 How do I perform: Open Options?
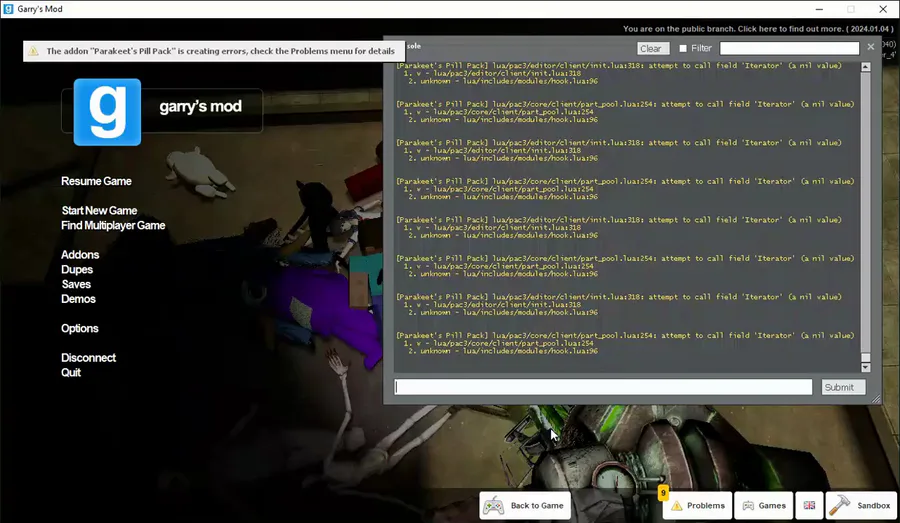pos(80,328)
